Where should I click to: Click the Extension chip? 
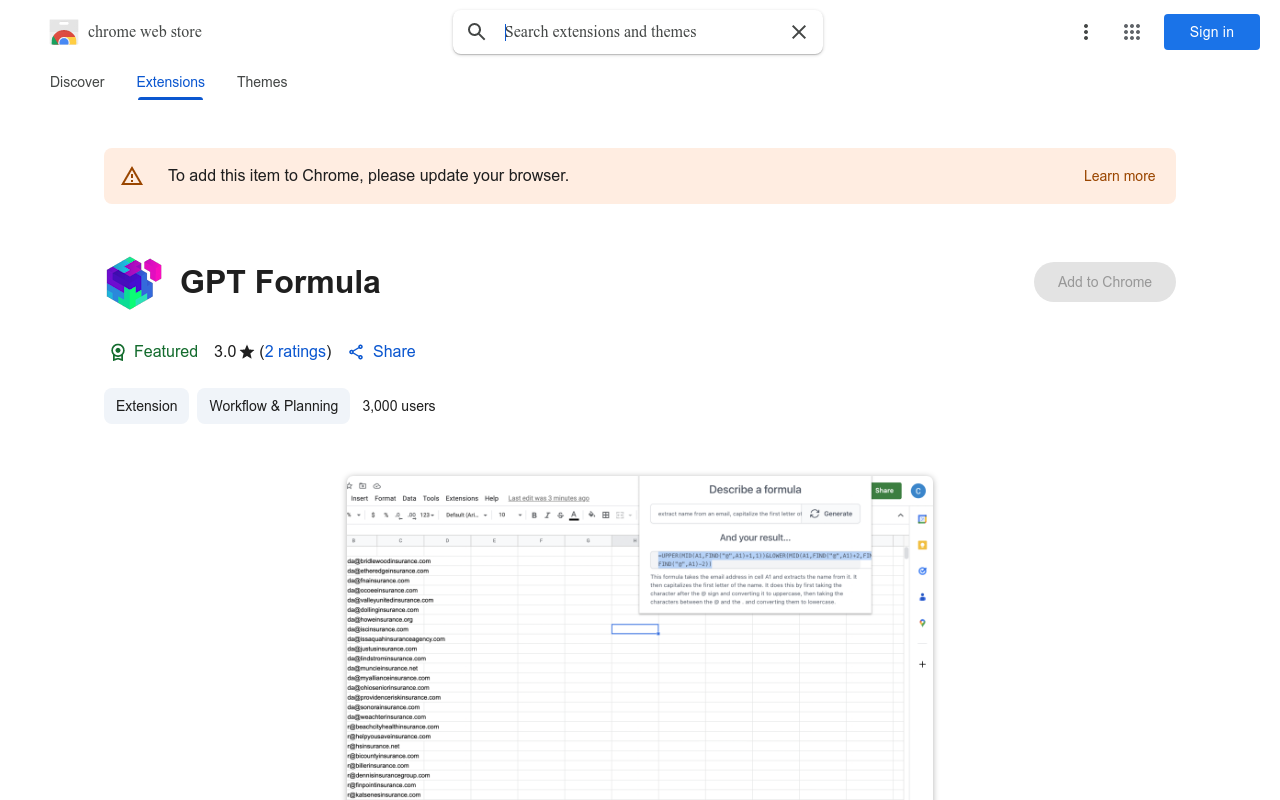146,406
